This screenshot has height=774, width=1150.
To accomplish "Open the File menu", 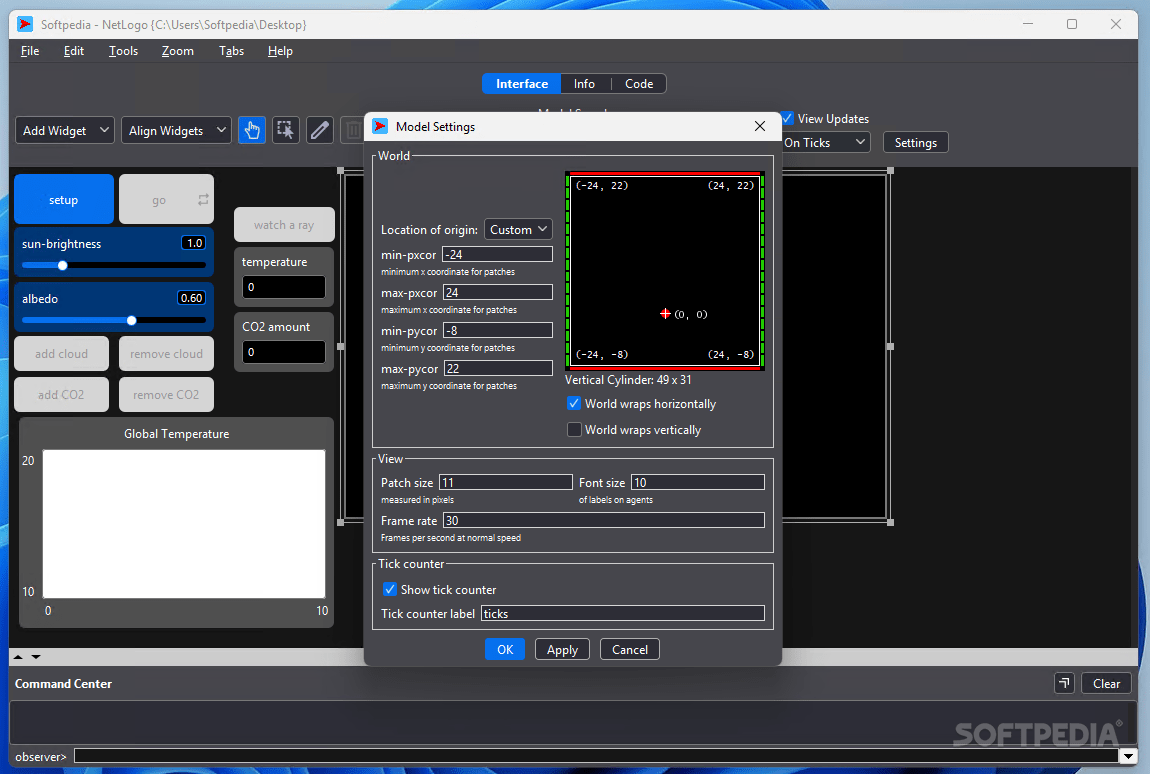I will pos(30,51).
